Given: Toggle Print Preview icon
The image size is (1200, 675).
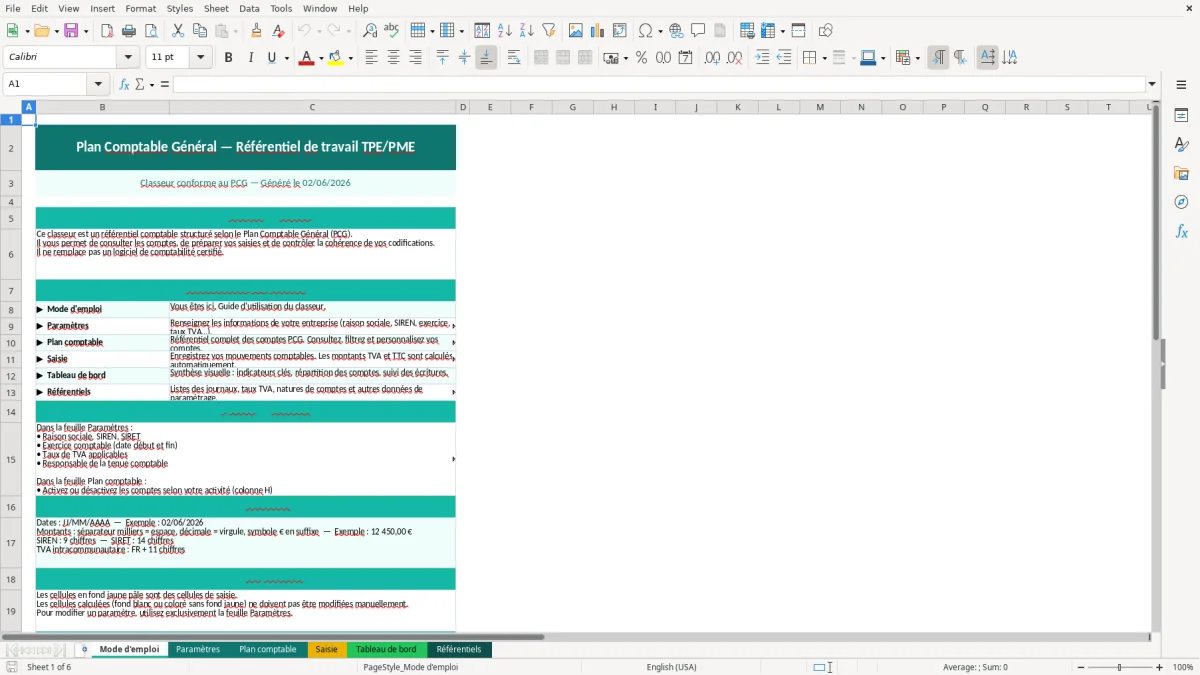Looking at the screenshot, I should pos(150,31).
